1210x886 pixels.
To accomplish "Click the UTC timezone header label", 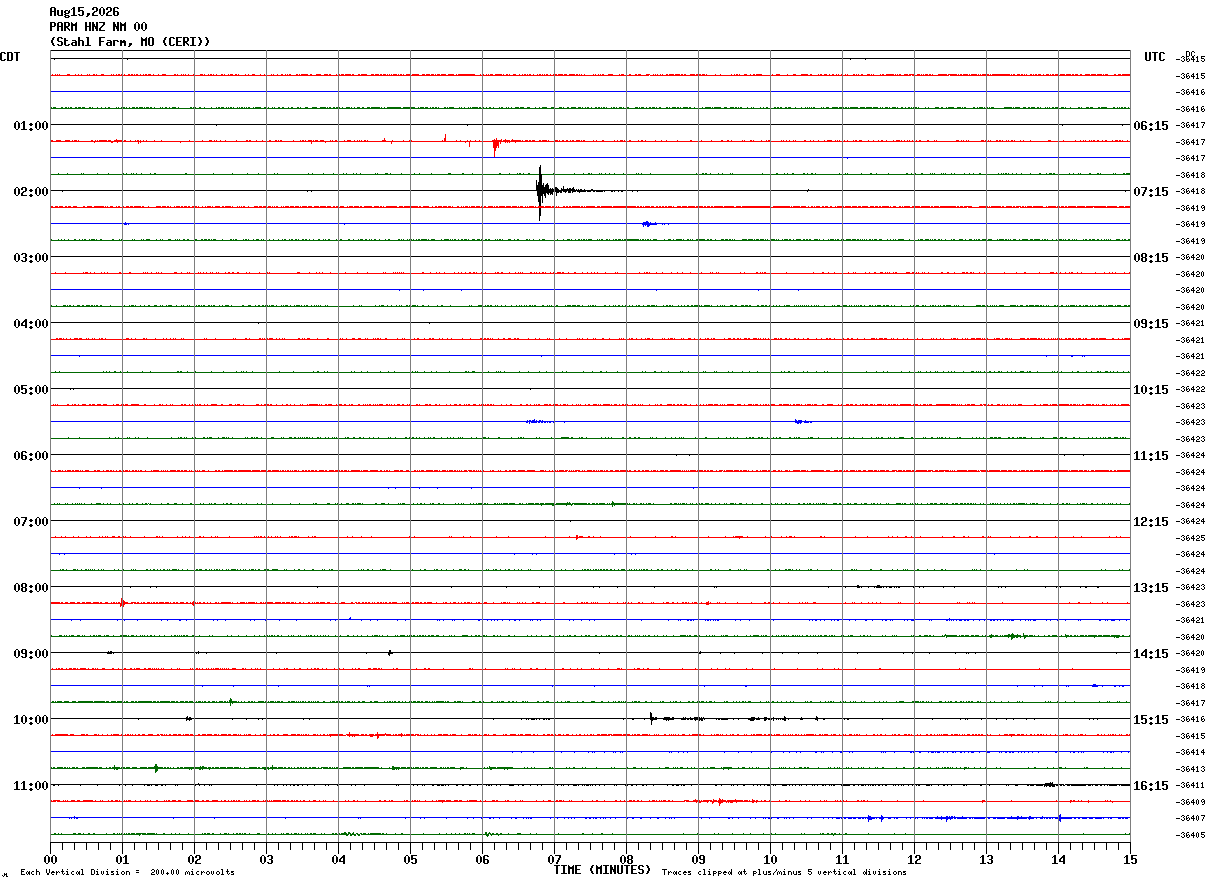I will [x=1155, y=57].
